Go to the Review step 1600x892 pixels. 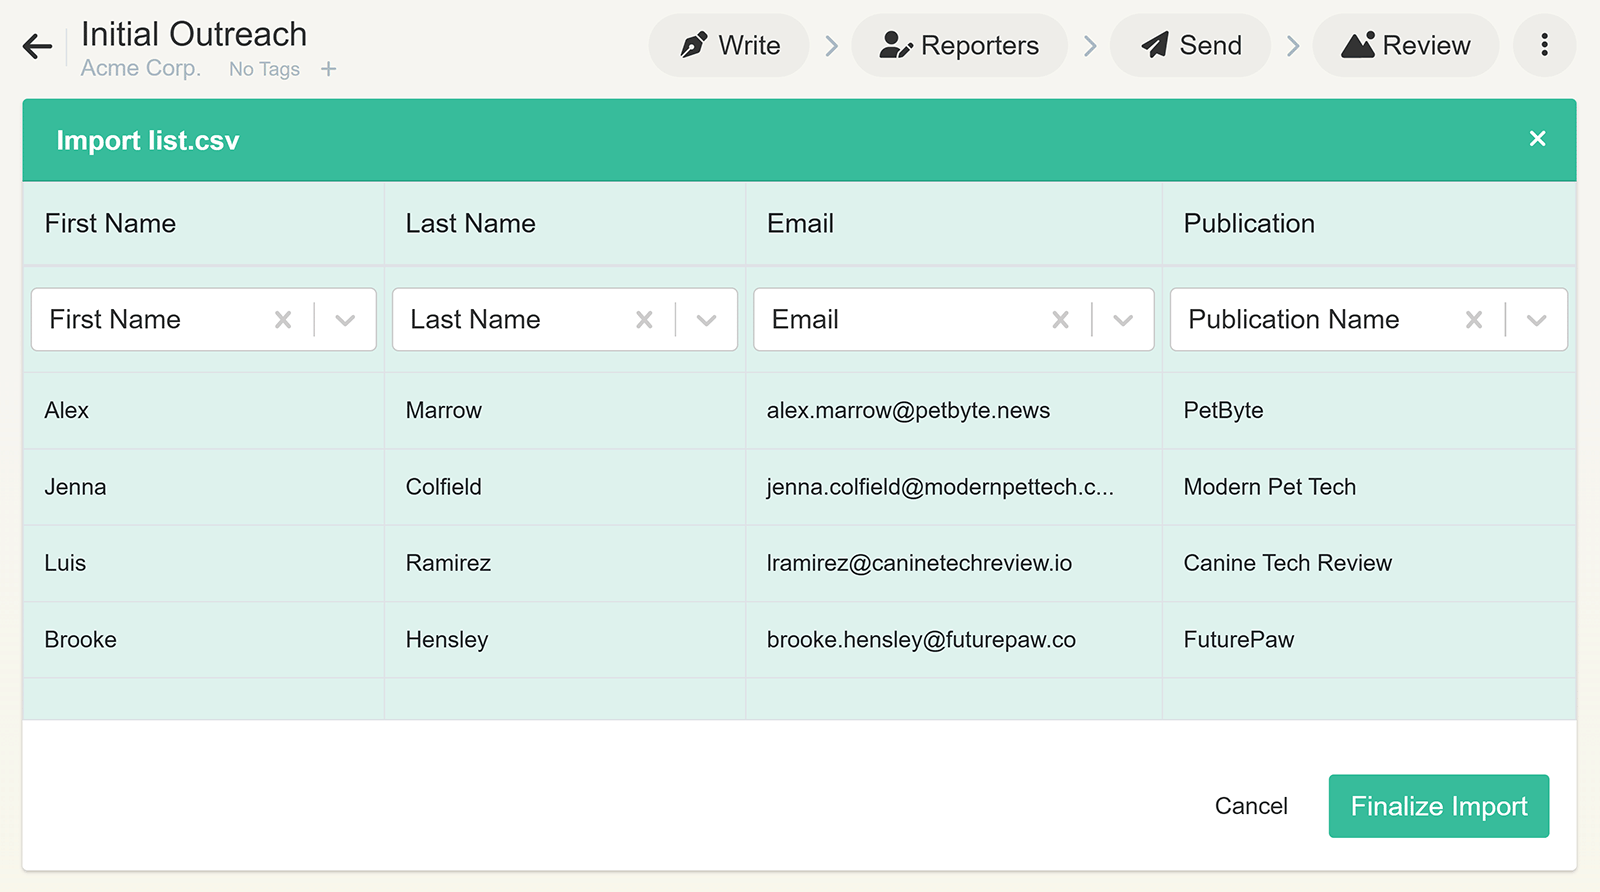(1405, 45)
